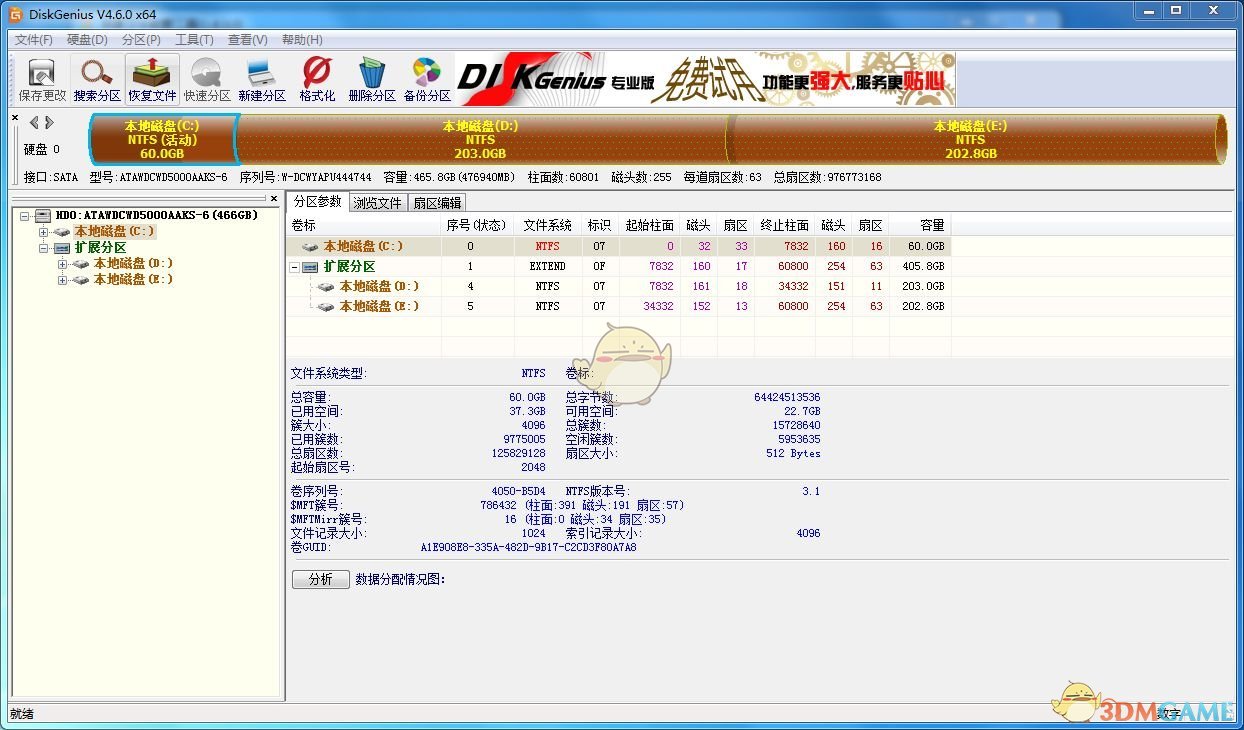Go to previous disk with left arrow
The width and height of the screenshot is (1244, 730).
pyautogui.click(x=34, y=123)
